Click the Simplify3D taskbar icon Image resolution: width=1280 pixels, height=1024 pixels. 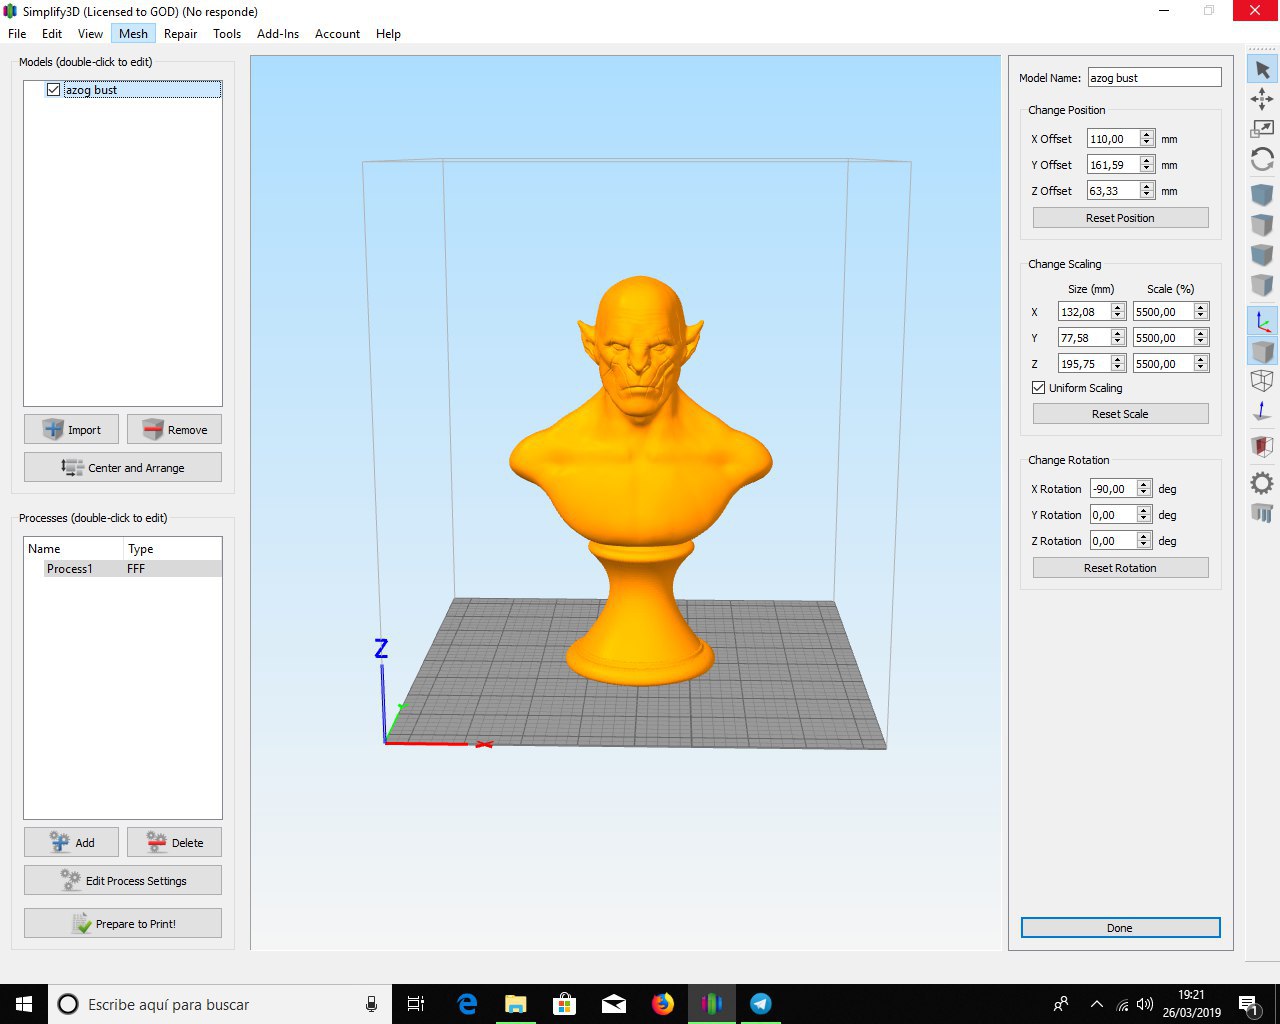pyautogui.click(x=712, y=1004)
